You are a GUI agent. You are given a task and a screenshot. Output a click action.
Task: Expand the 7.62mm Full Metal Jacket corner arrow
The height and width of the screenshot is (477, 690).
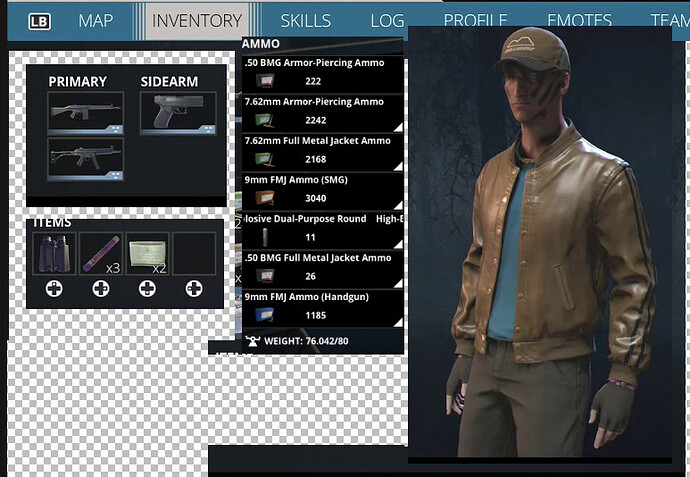coord(398,166)
